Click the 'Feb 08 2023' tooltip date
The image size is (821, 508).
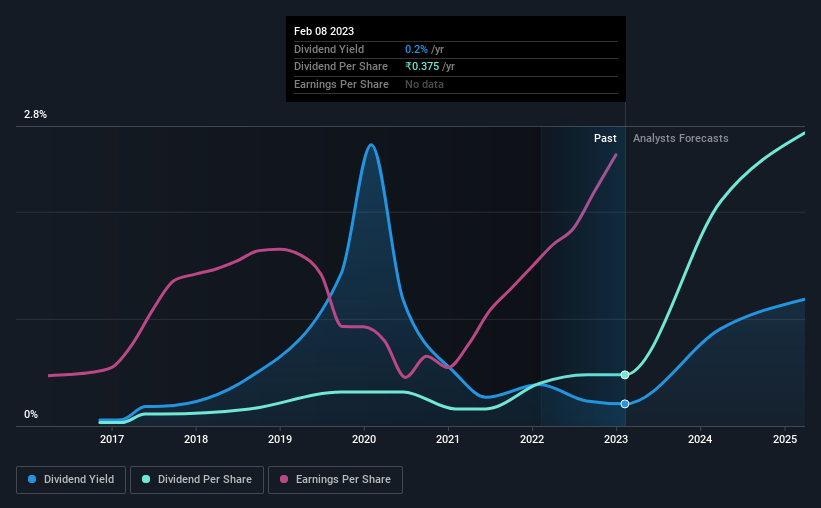(x=324, y=31)
